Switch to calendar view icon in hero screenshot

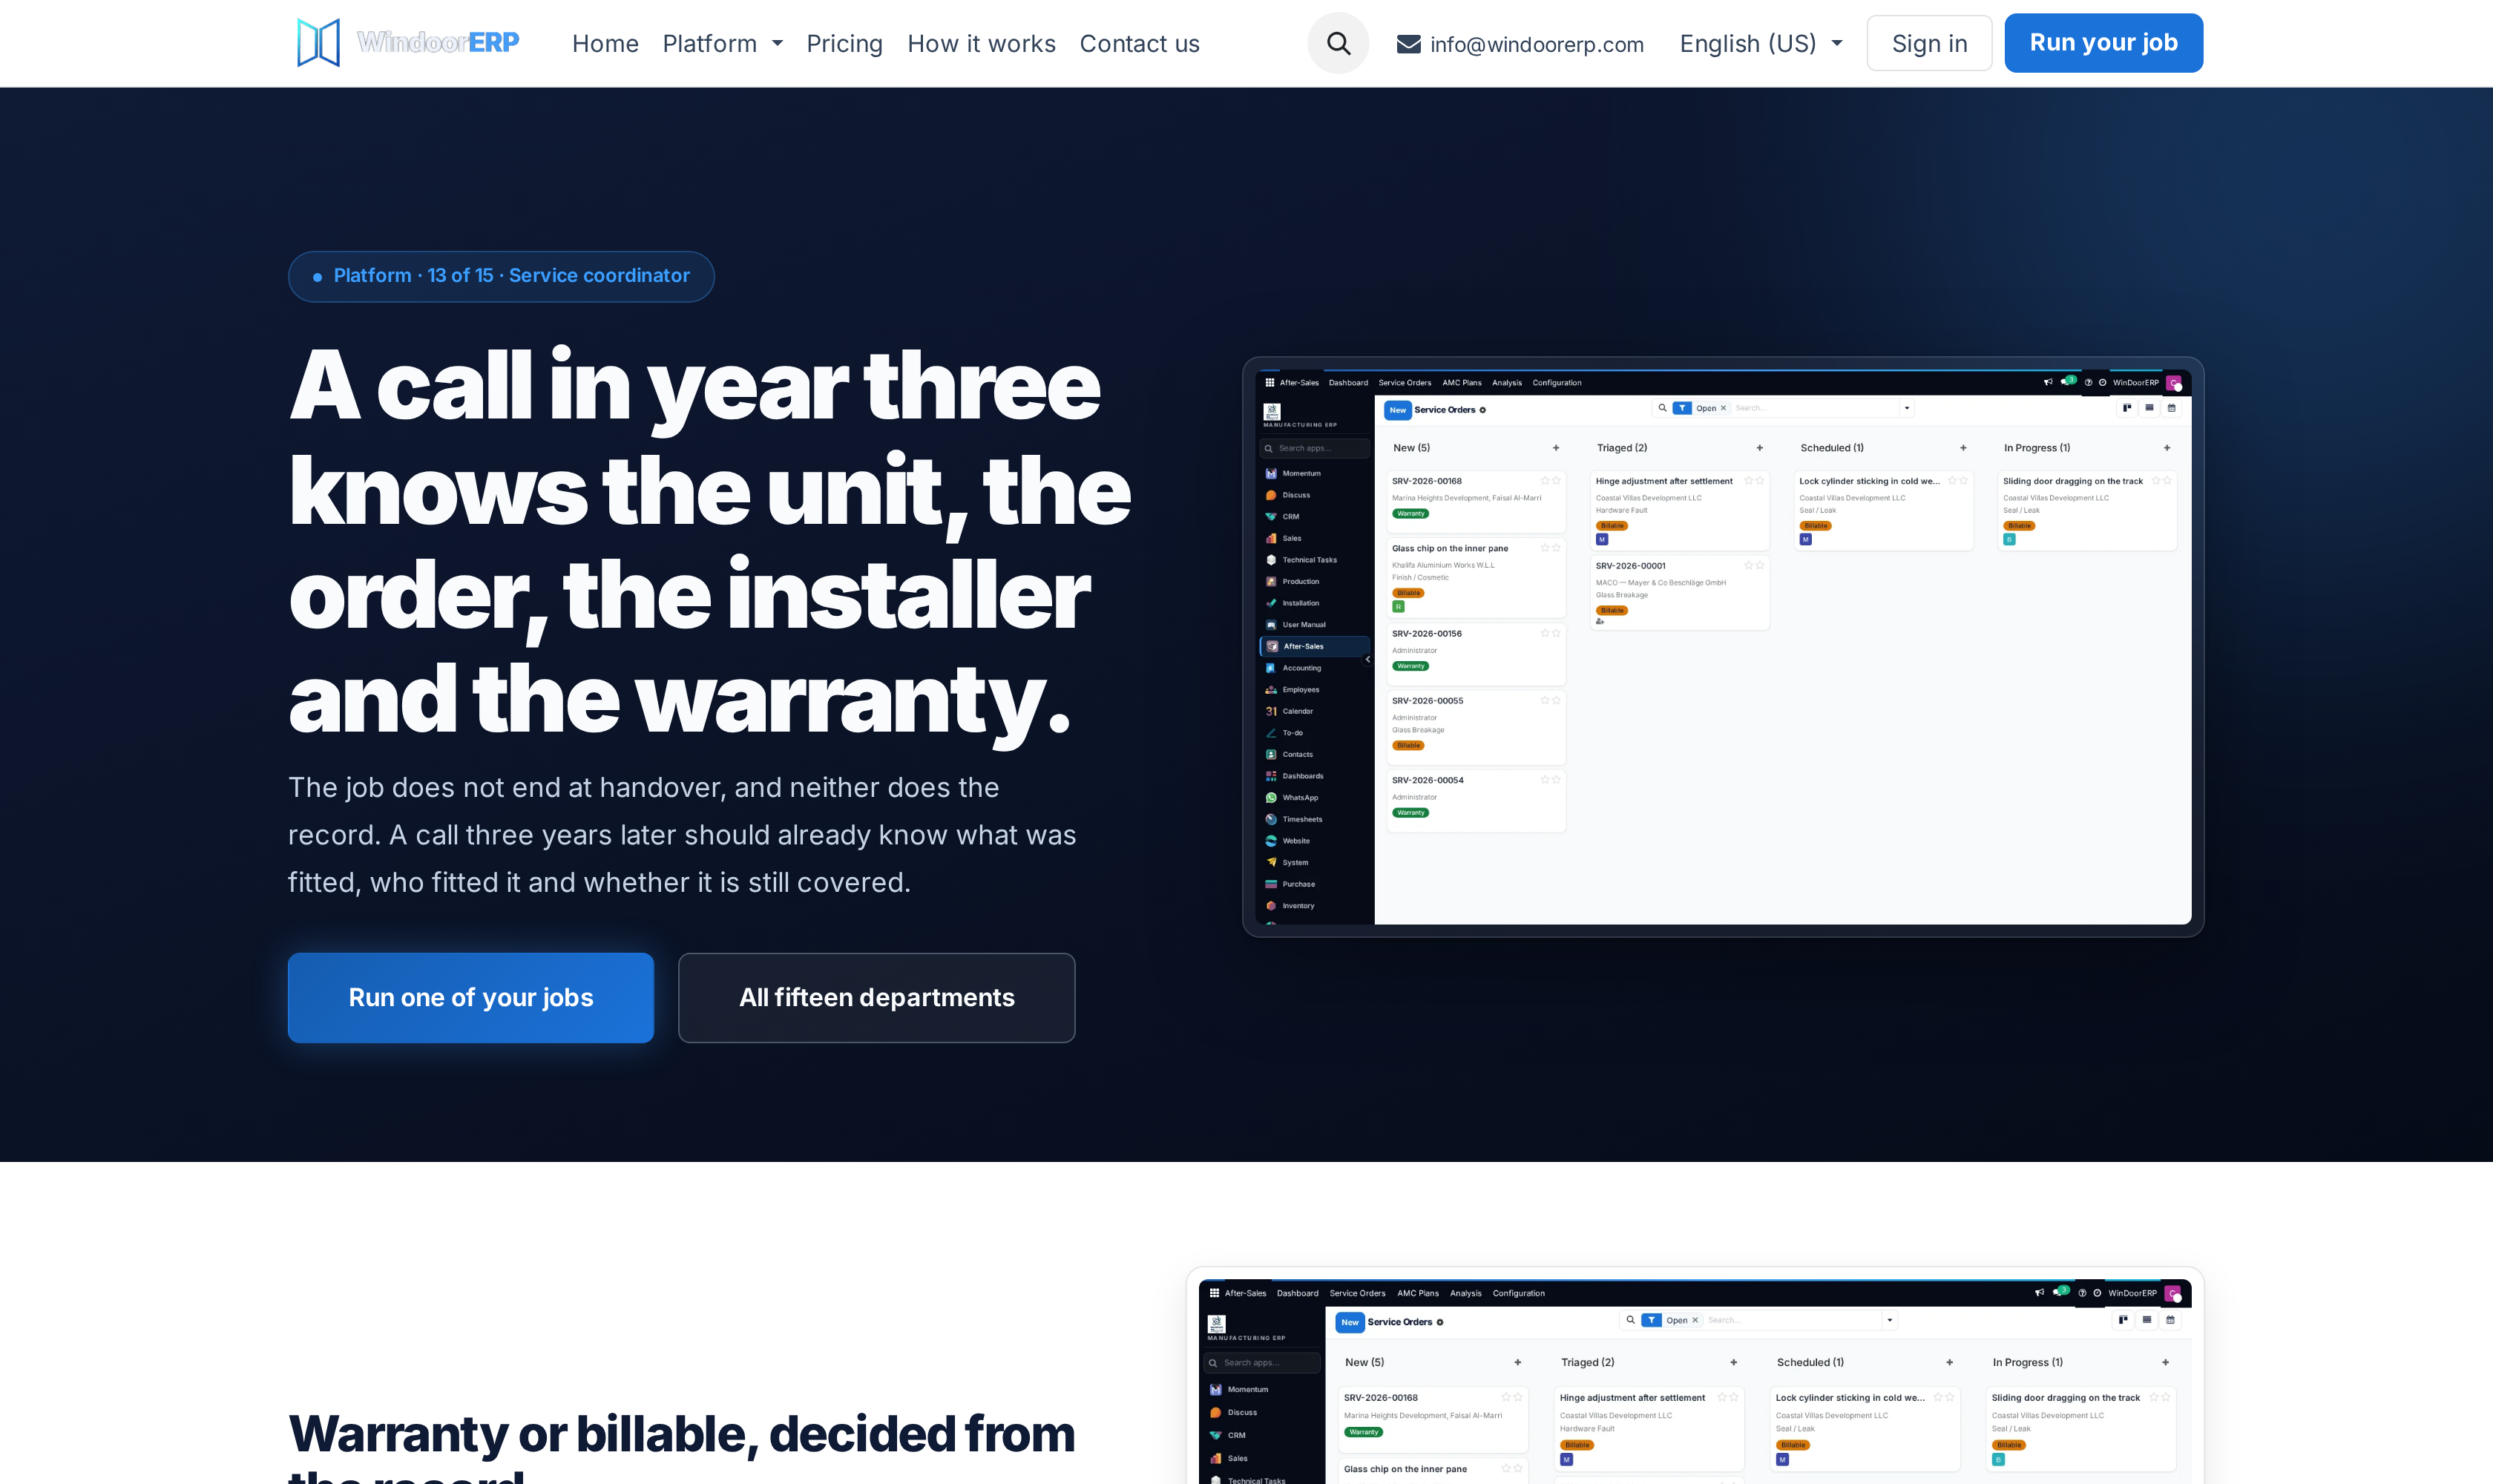2171,408
